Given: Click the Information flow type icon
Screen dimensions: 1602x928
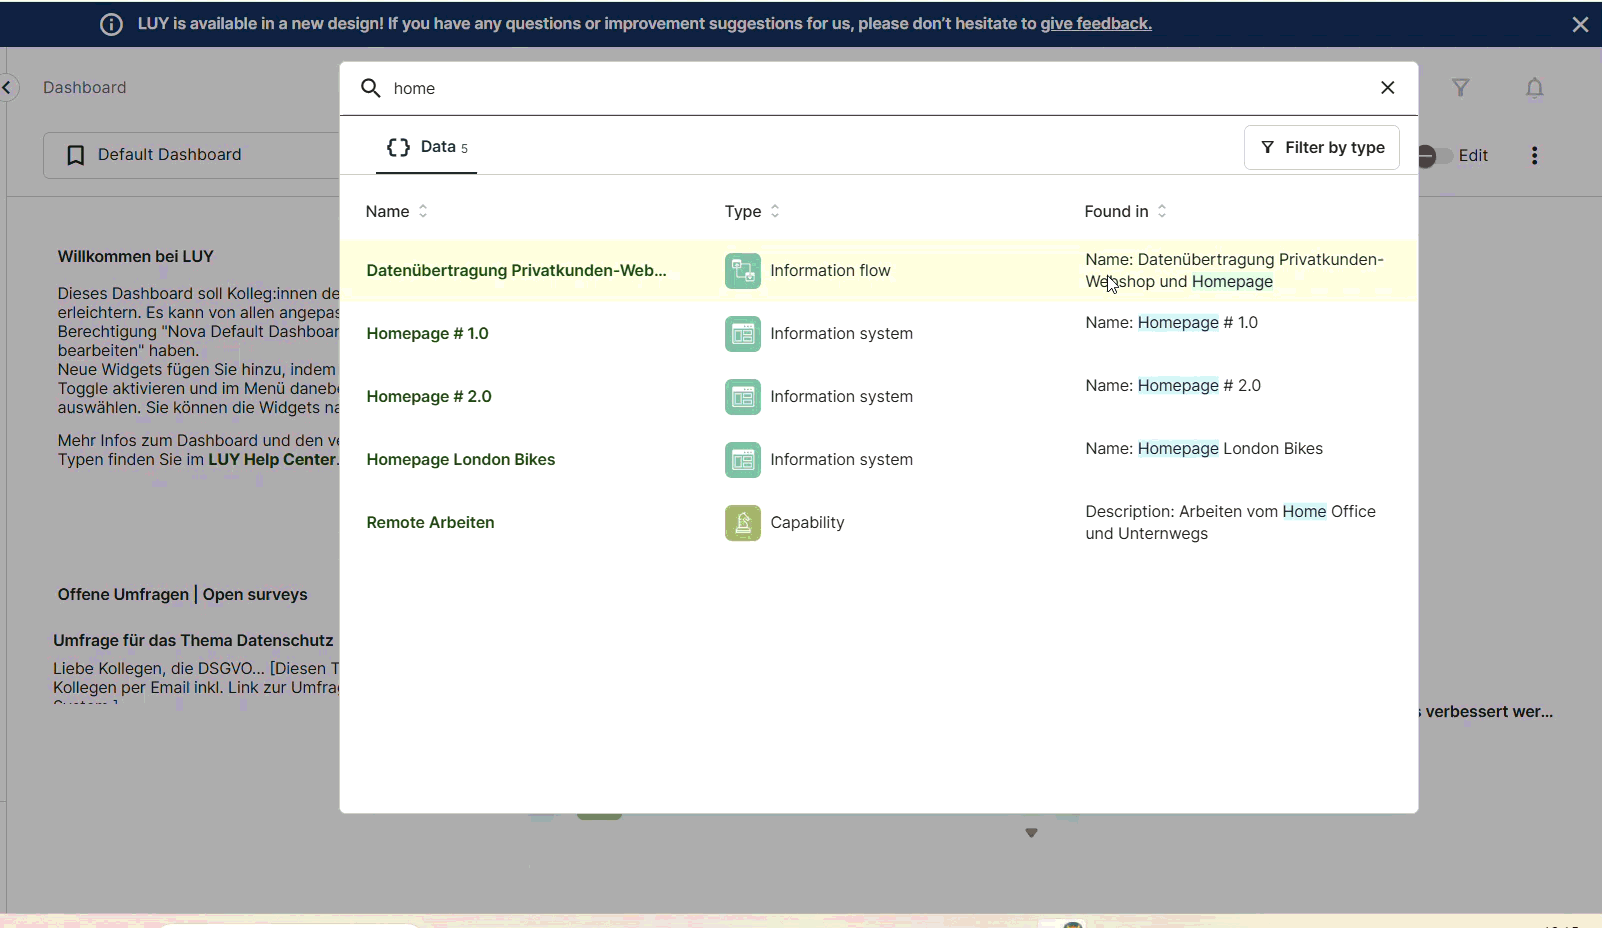Looking at the screenshot, I should (742, 271).
